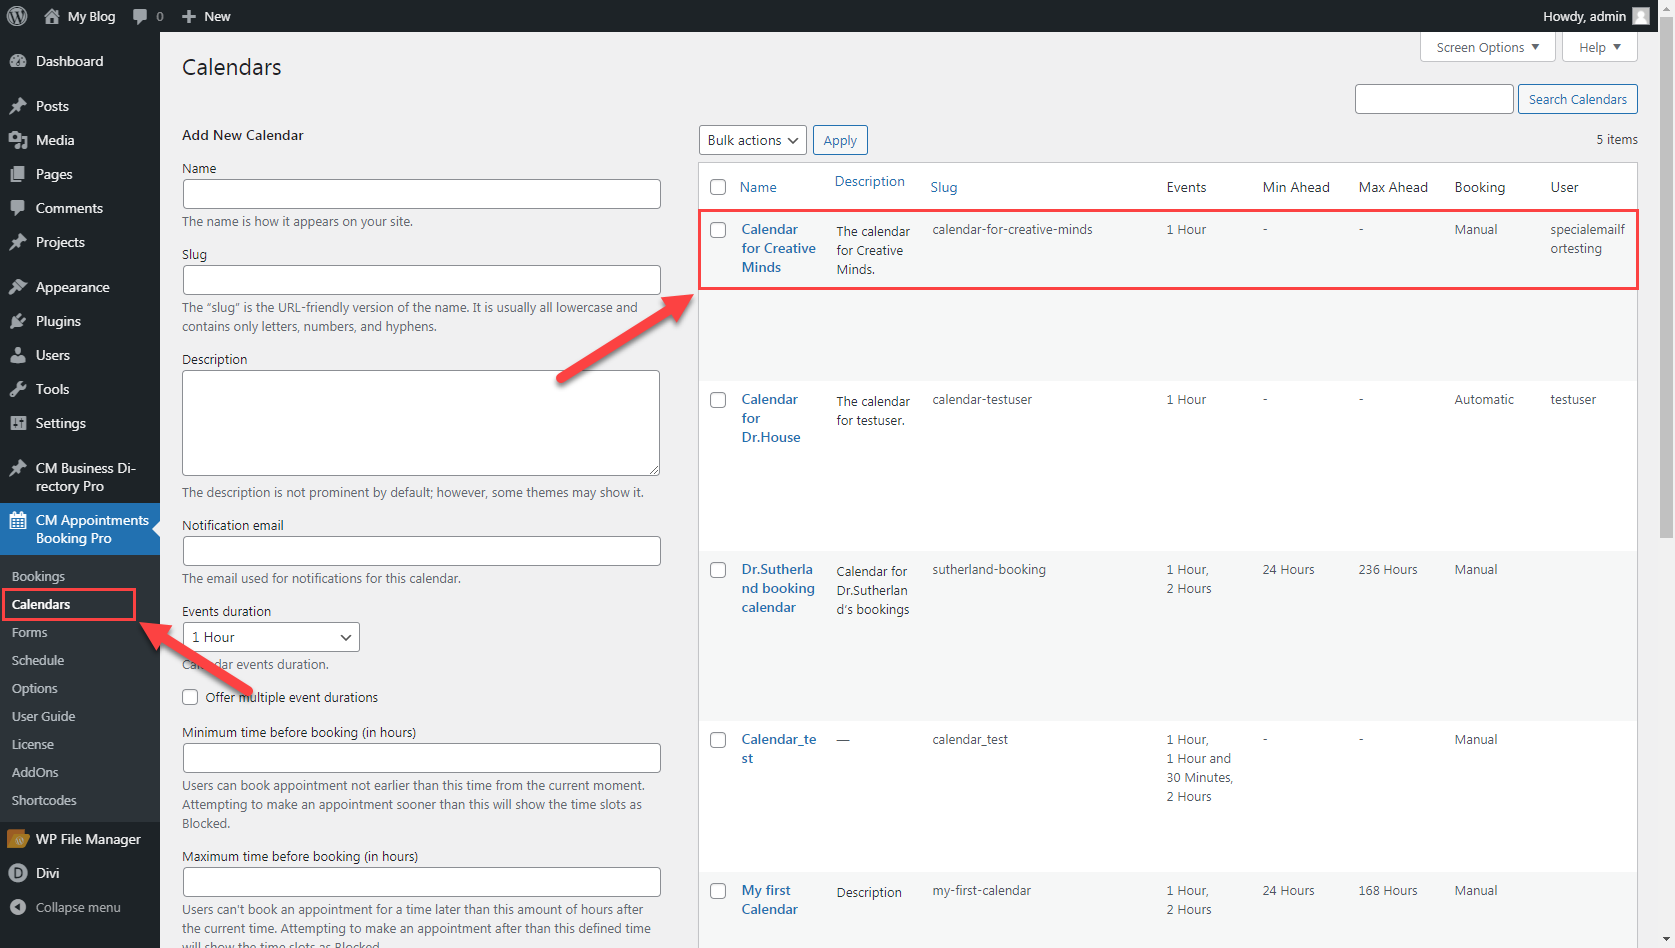Open the AddOns submenu item
The height and width of the screenshot is (948, 1675).
pyautogui.click(x=35, y=772)
